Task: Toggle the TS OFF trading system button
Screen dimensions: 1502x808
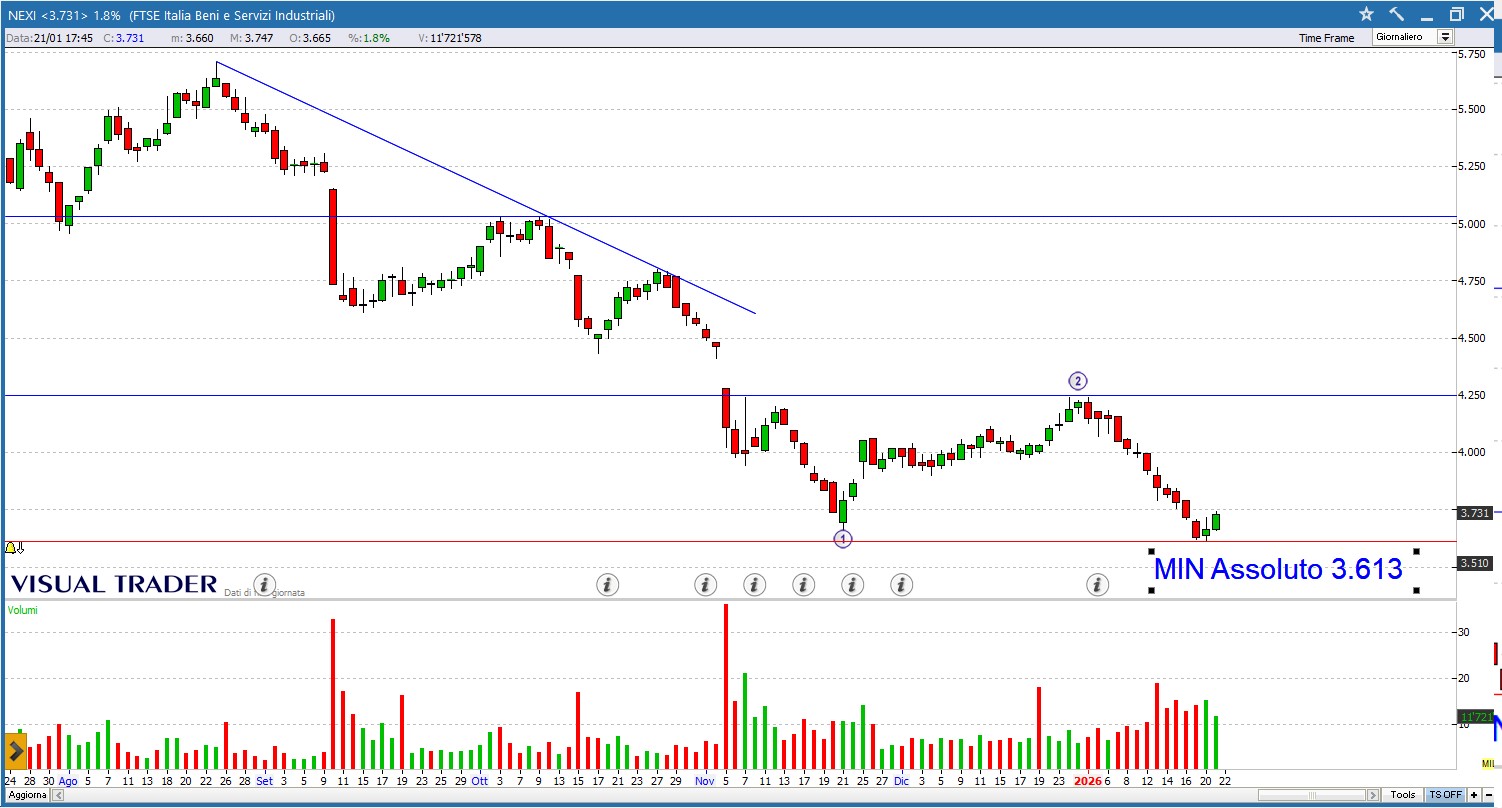Action: (1445, 795)
